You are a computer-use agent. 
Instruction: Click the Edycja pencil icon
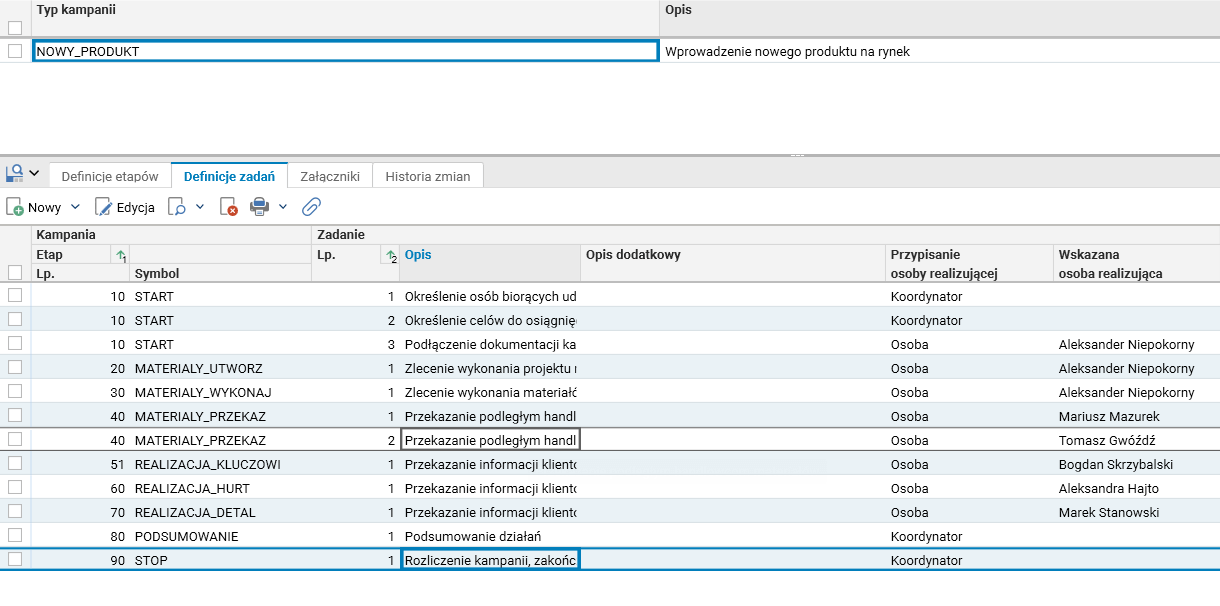pyautogui.click(x=104, y=207)
